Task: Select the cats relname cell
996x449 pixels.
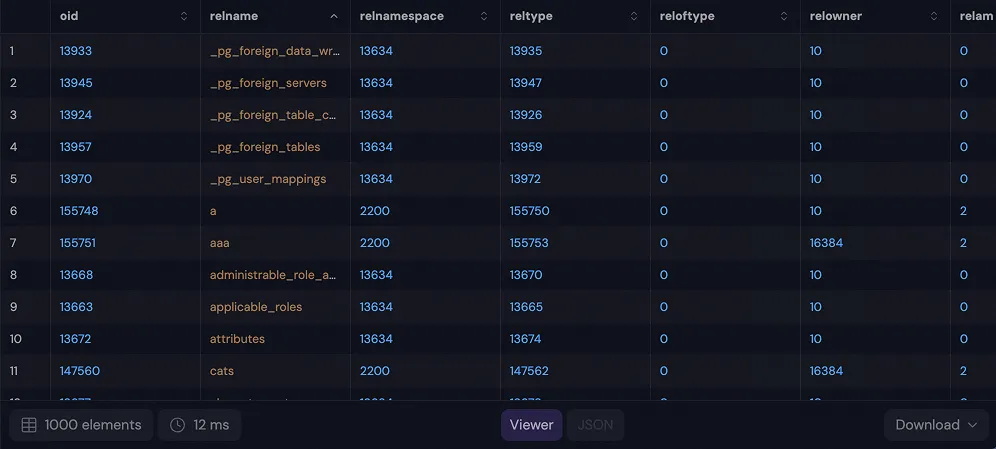Action: tap(222, 371)
